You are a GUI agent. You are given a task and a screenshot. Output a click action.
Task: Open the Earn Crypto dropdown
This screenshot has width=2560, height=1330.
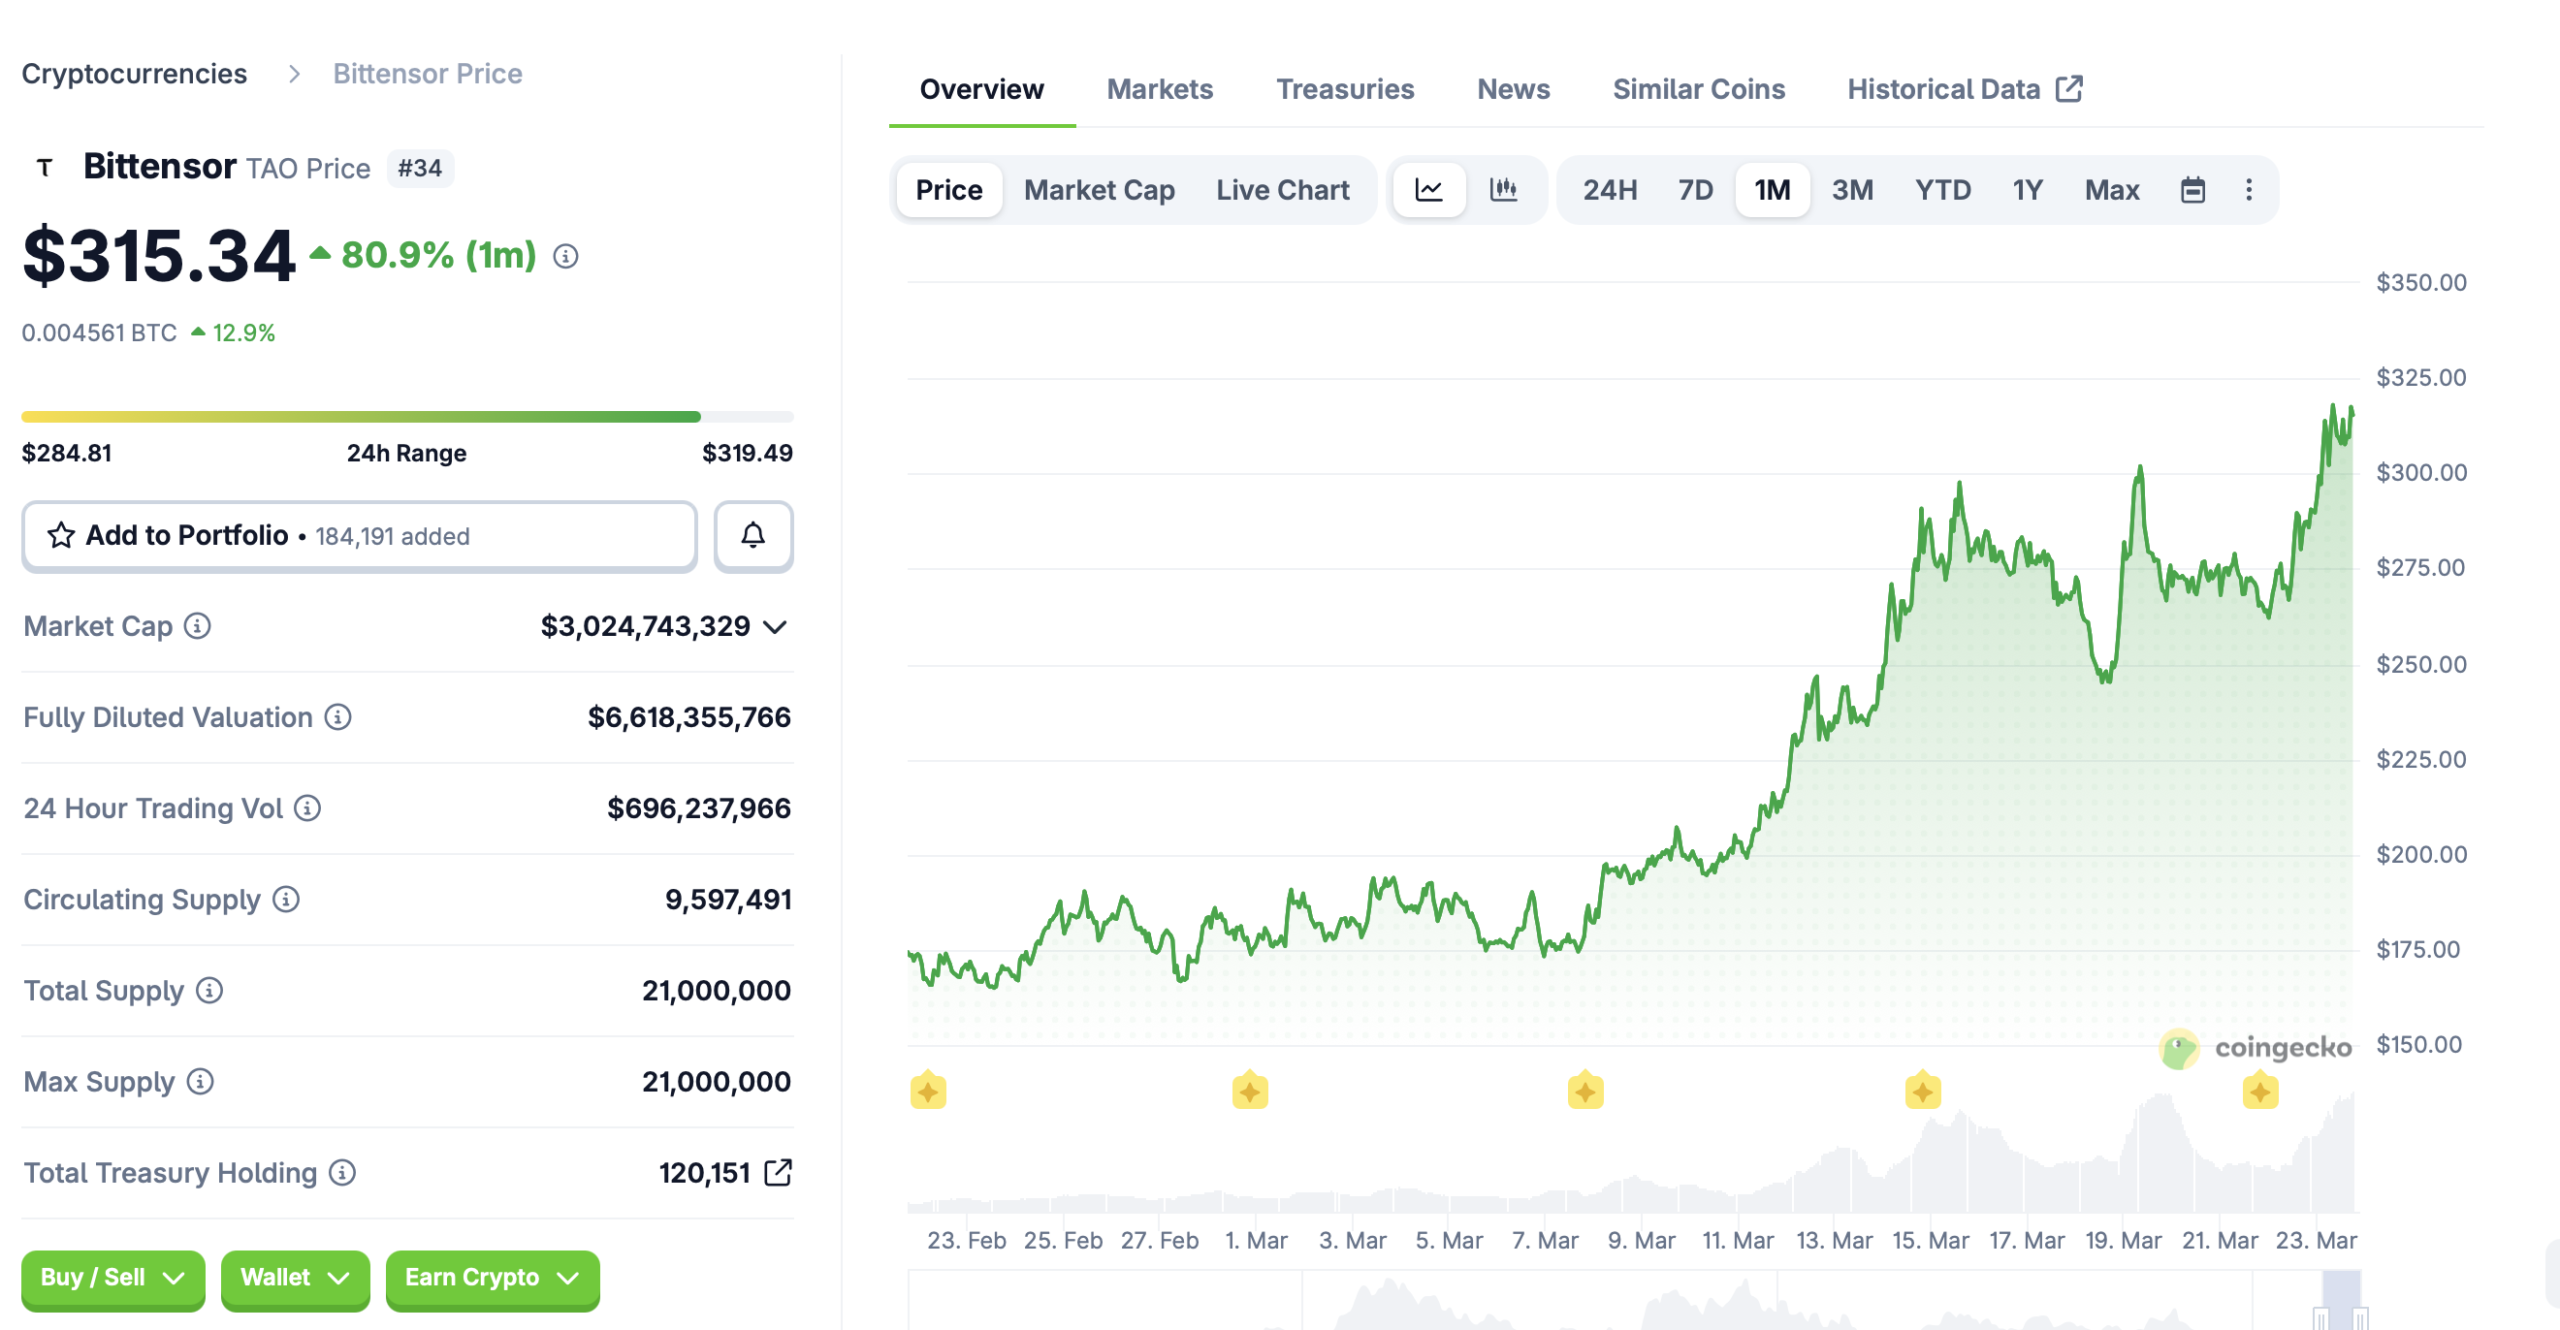491,1277
